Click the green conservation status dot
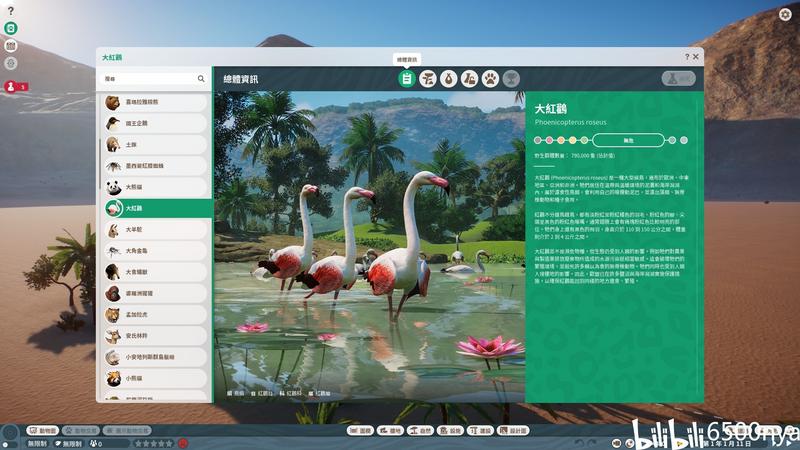Screen dimensions: 800x450 click(x=584, y=140)
